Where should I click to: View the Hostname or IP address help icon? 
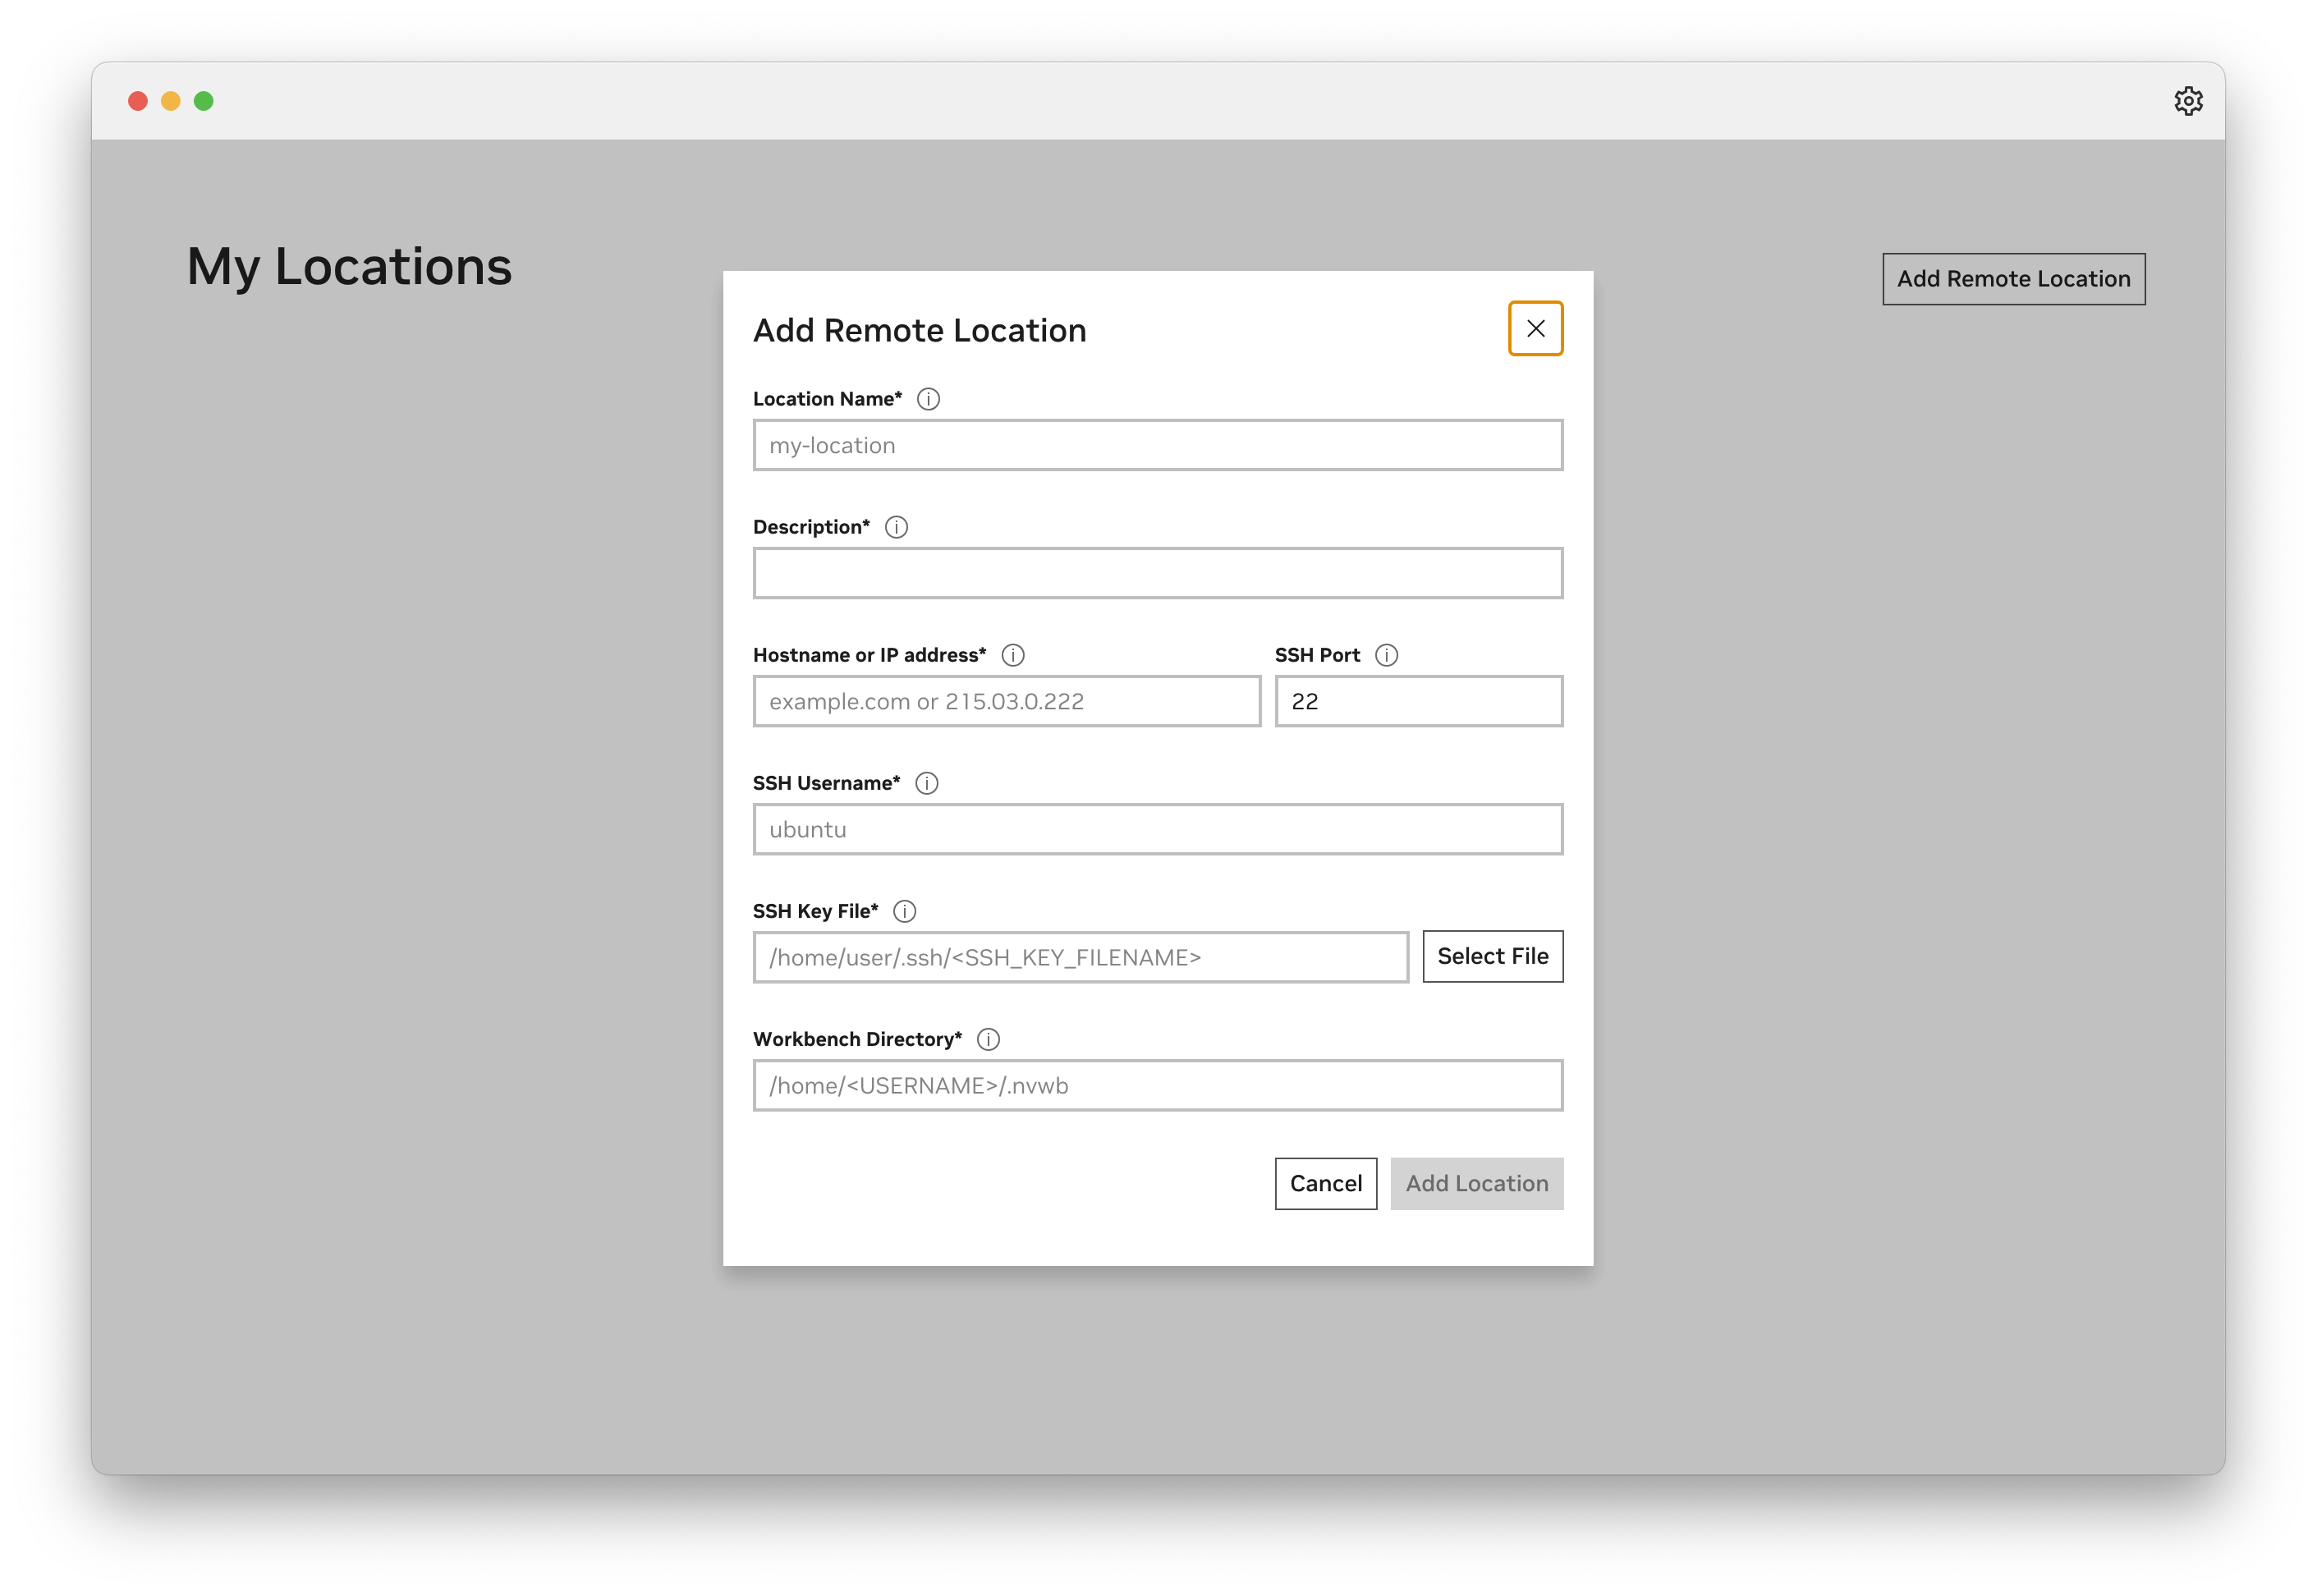(x=1013, y=656)
